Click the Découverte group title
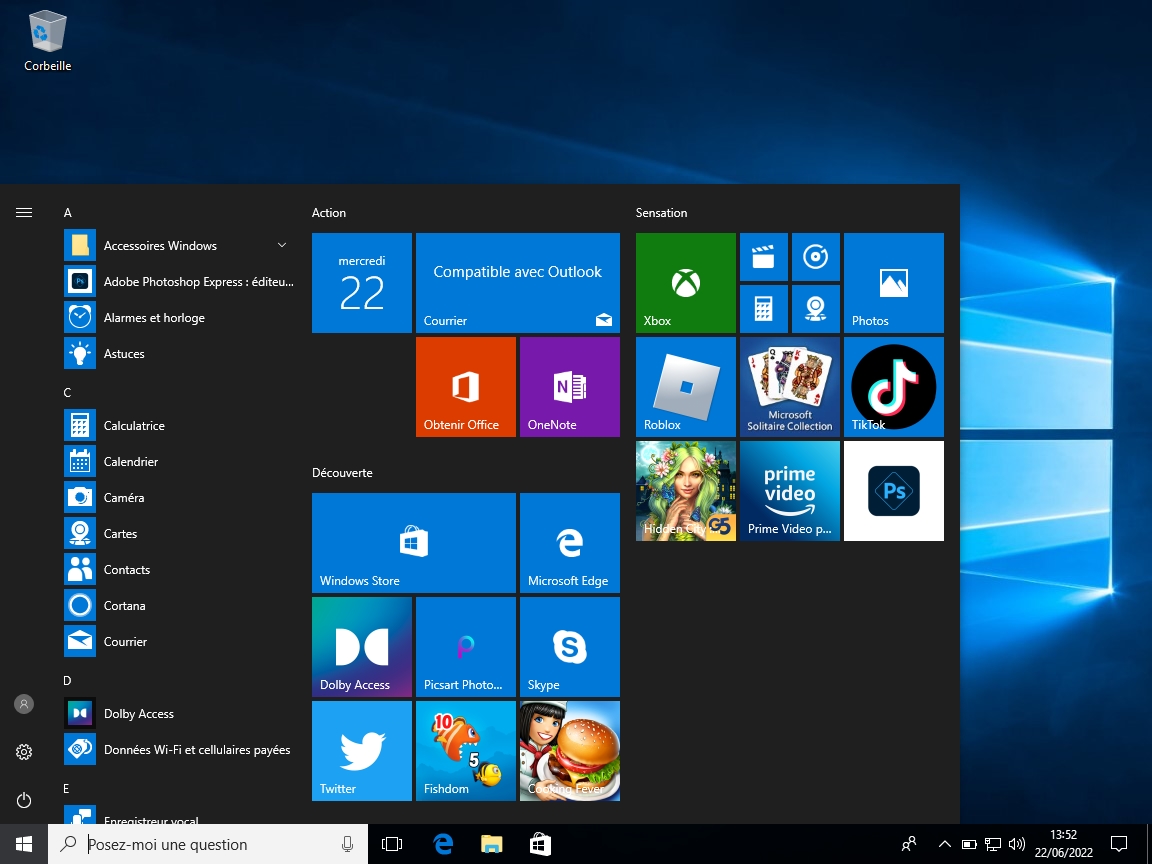Viewport: 1152px width, 864px height. point(342,472)
